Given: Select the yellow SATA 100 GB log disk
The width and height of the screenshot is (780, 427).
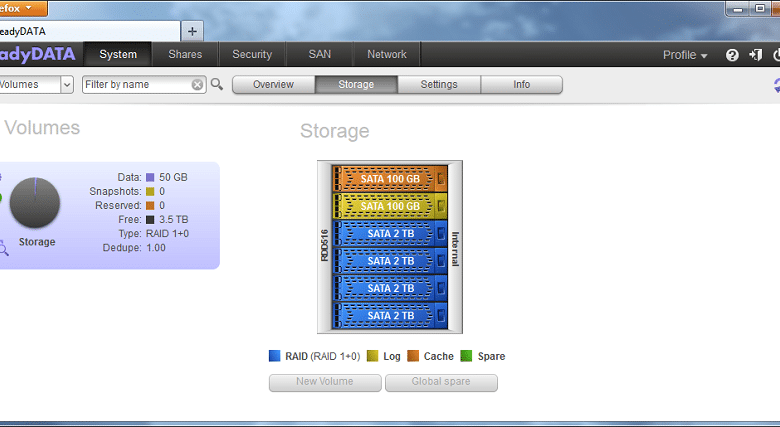Looking at the screenshot, I should tap(390, 206).
